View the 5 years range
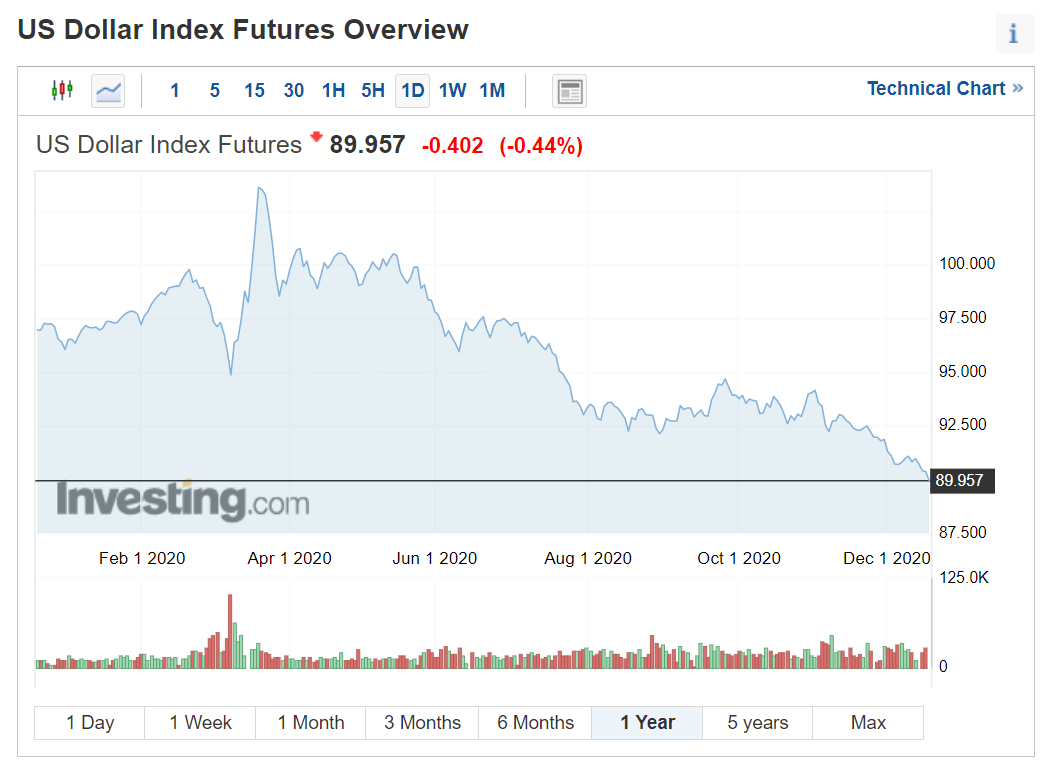 757,723
